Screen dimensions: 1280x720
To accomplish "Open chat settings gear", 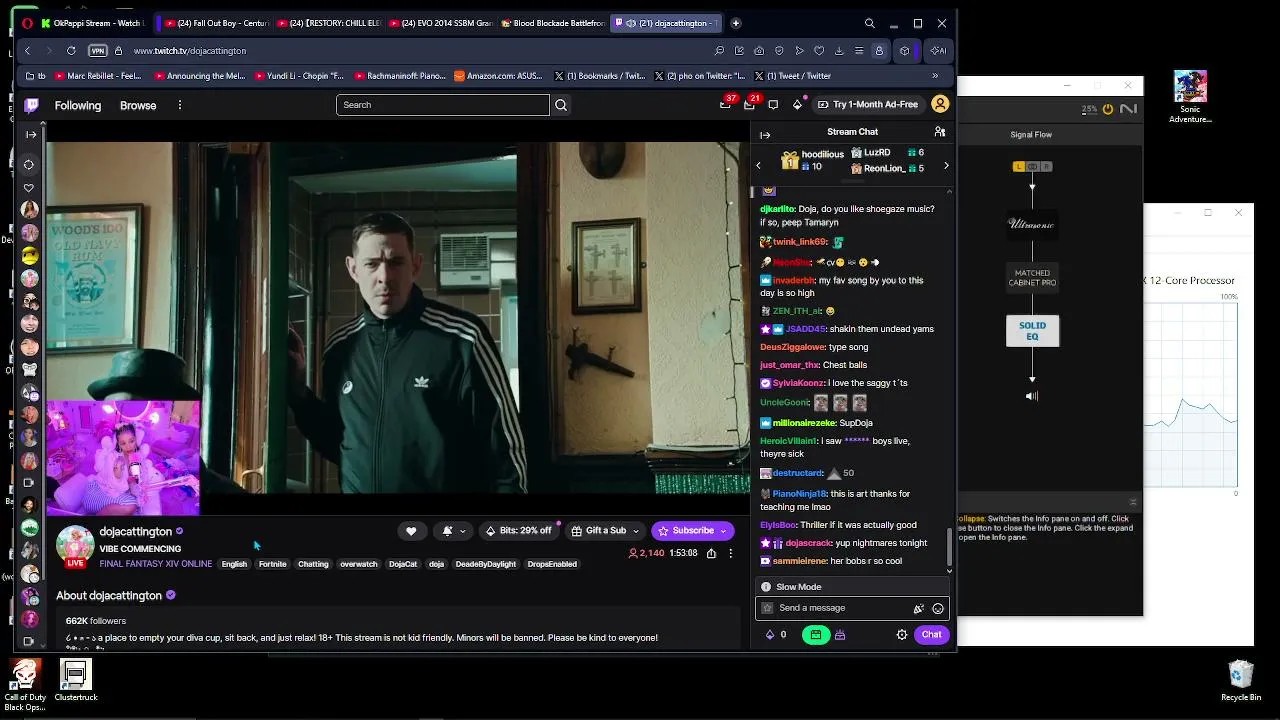I will 902,635.
